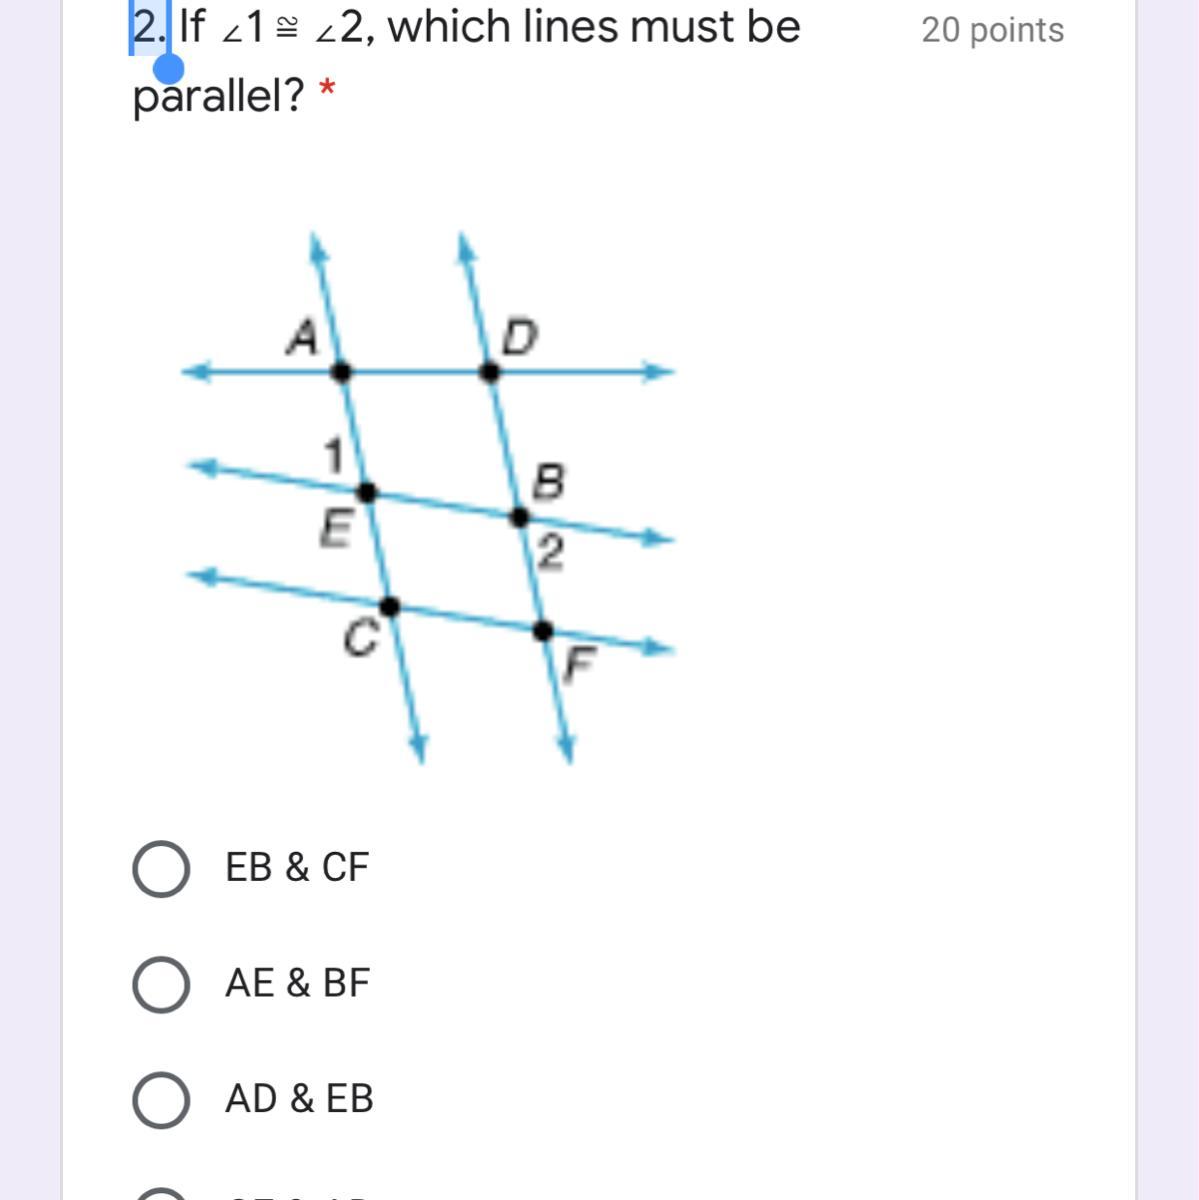
Task: Tap the blue text selection handle
Action: (169, 68)
